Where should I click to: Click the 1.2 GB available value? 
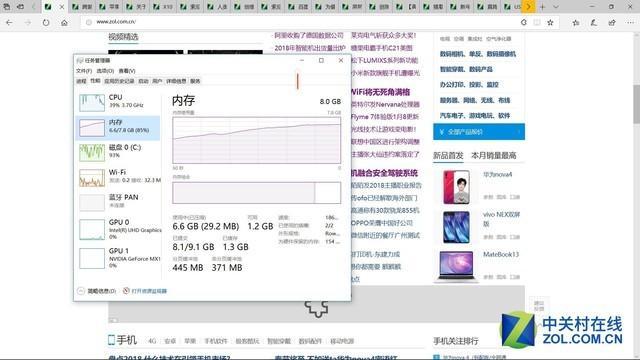260,226
